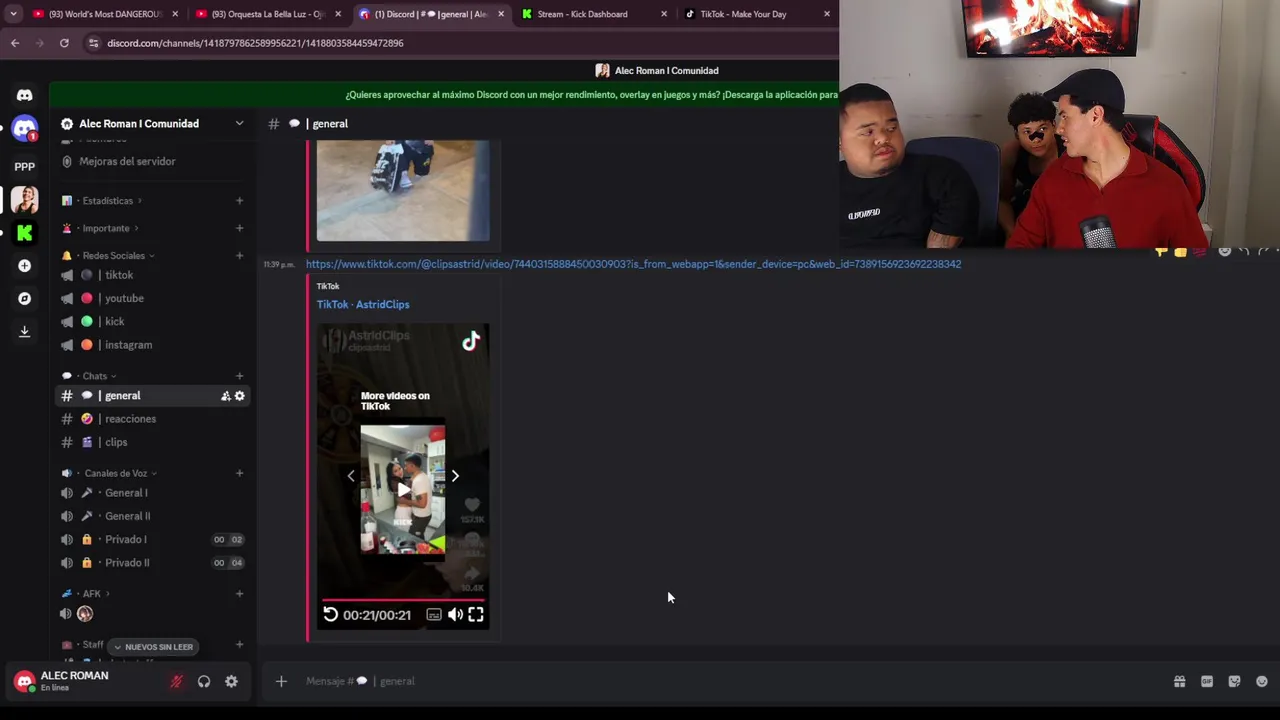Open the PPP server in sidebar
The image size is (1280, 720).
click(25, 166)
